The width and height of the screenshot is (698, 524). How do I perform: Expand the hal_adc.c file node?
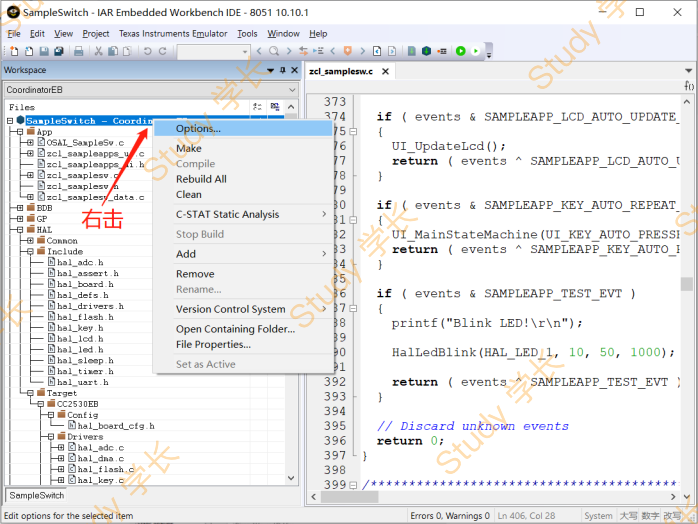point(61,447)
